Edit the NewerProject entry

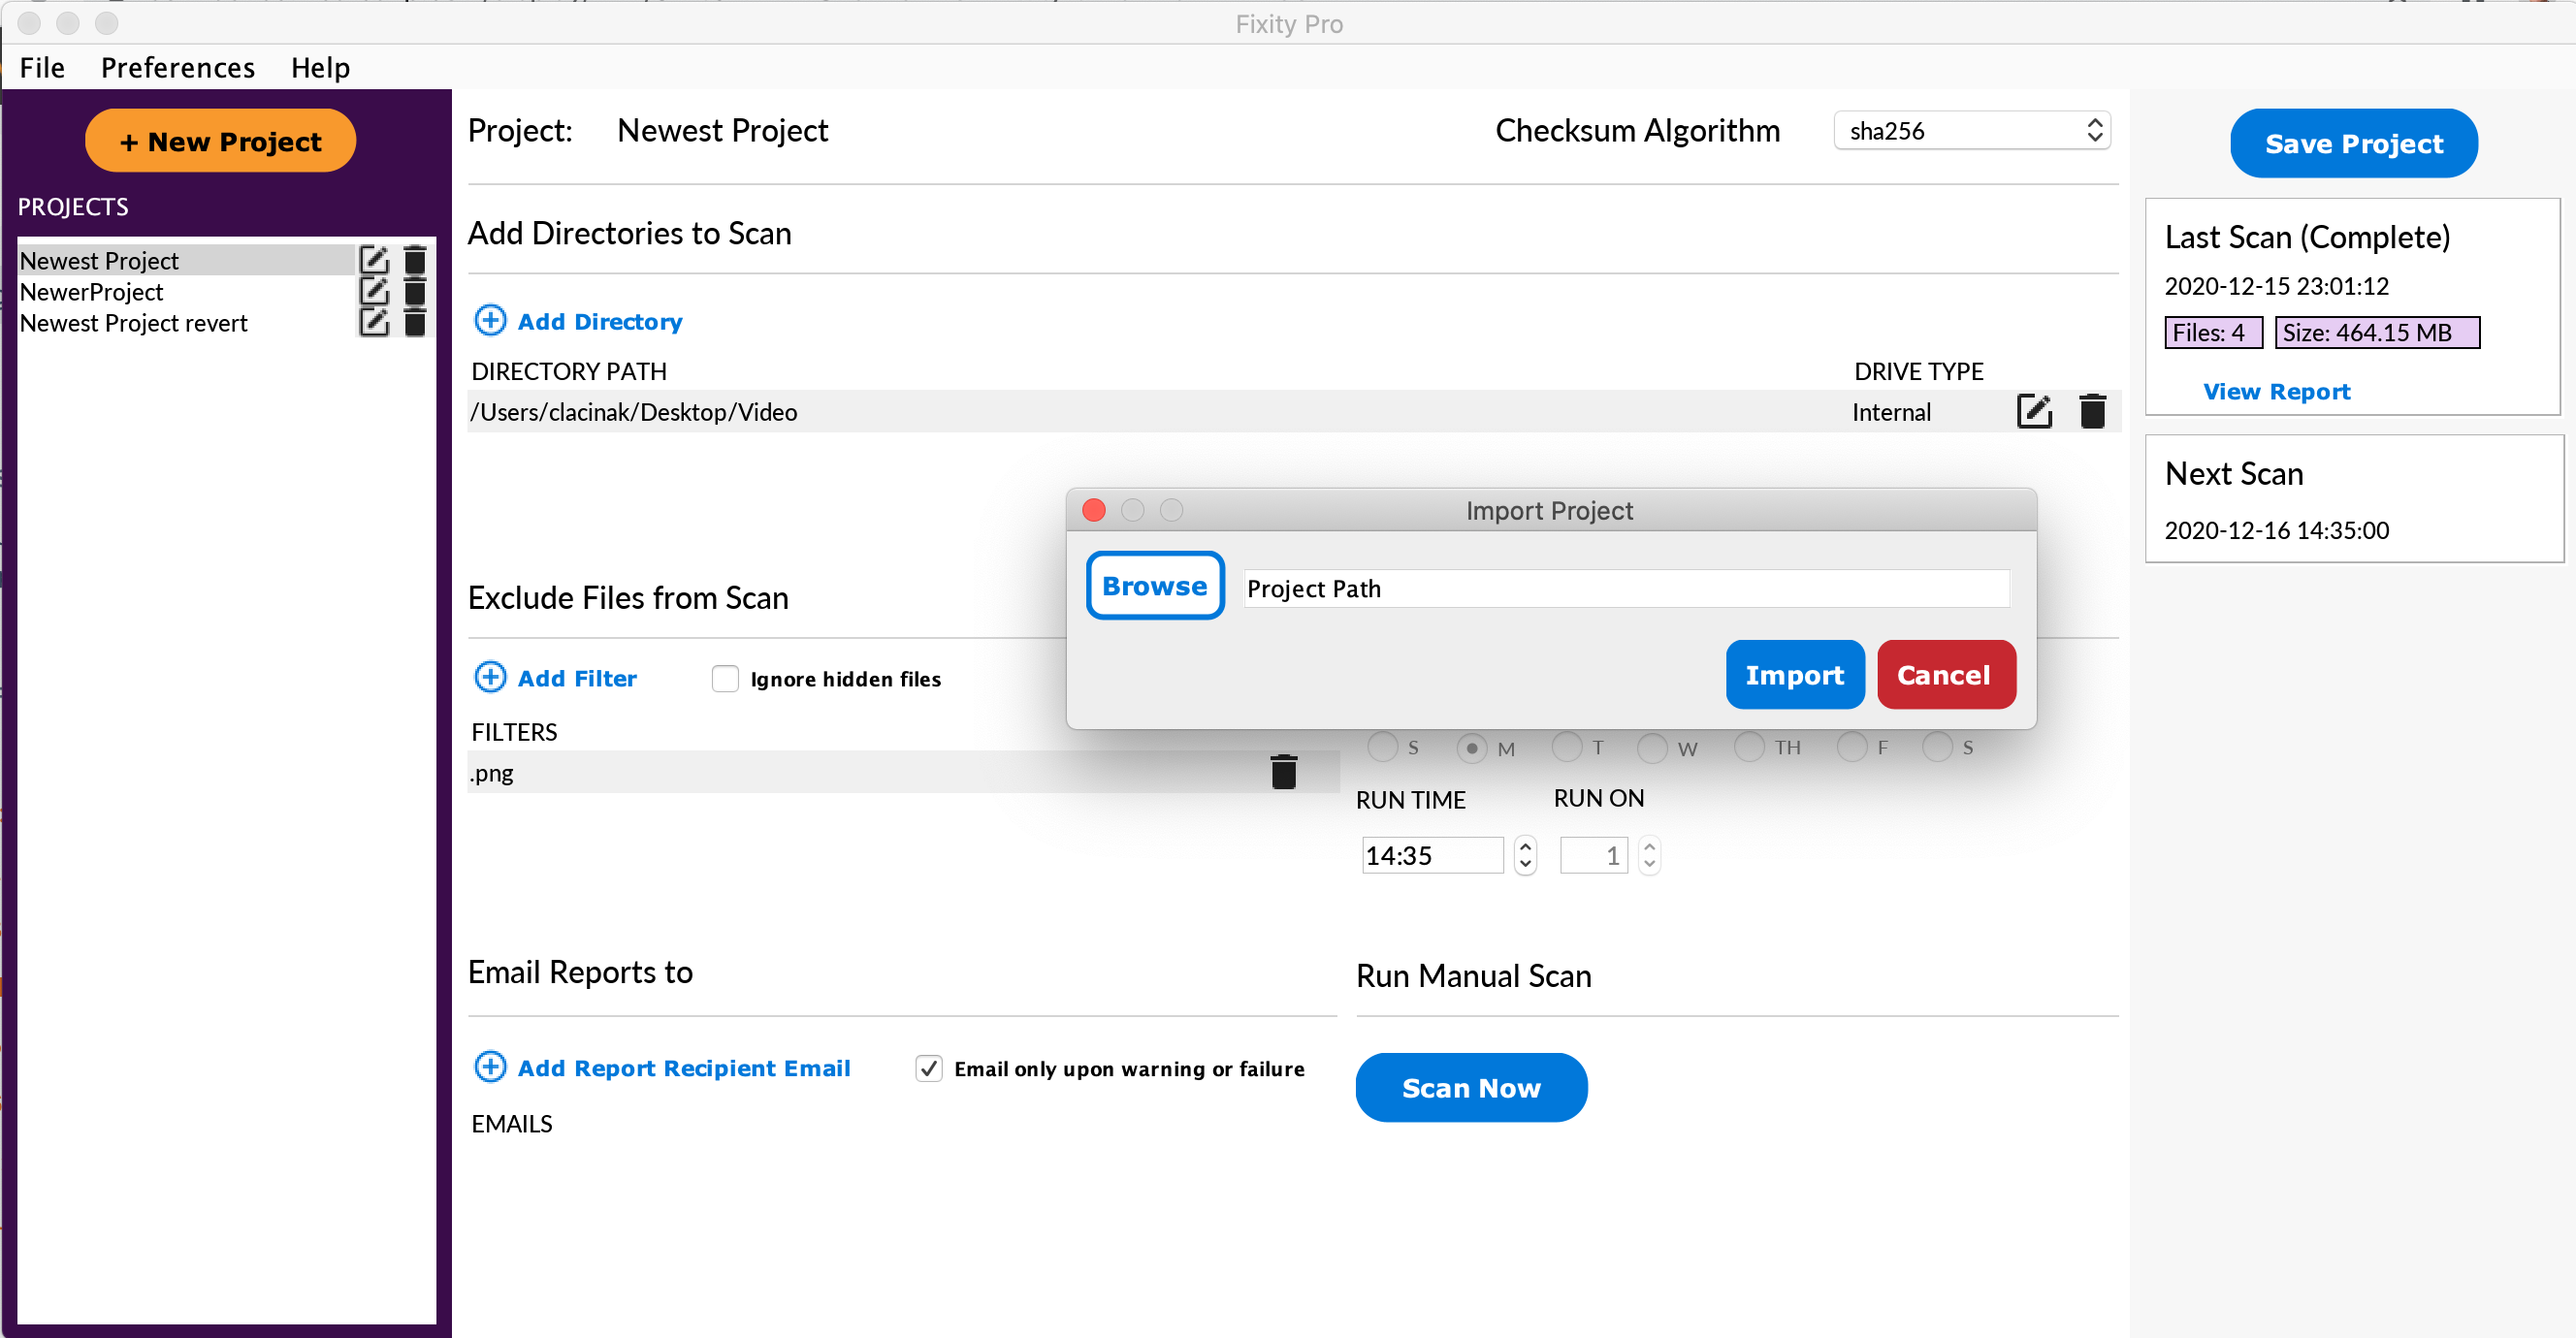(x=374, y=291)
